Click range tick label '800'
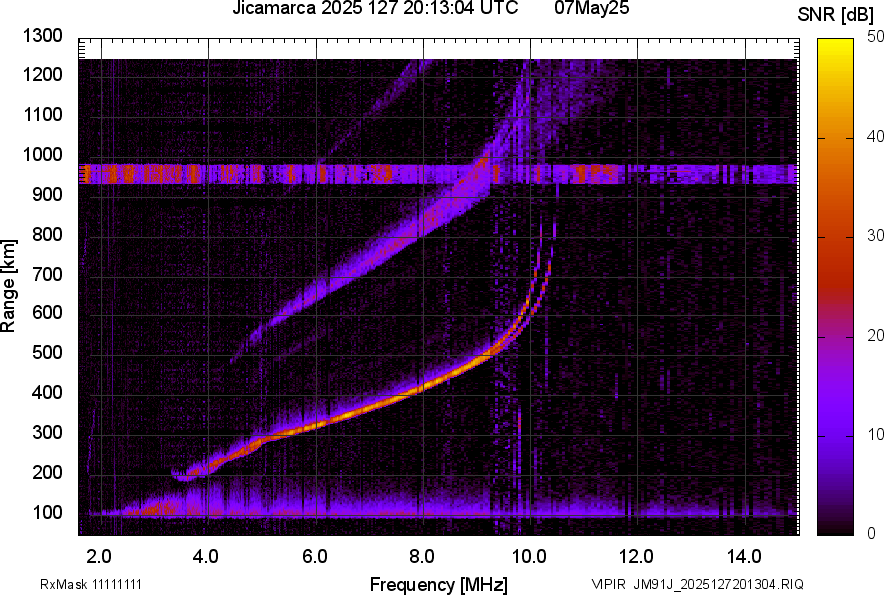This screenshot has width=884, height=595. [47, 234]
